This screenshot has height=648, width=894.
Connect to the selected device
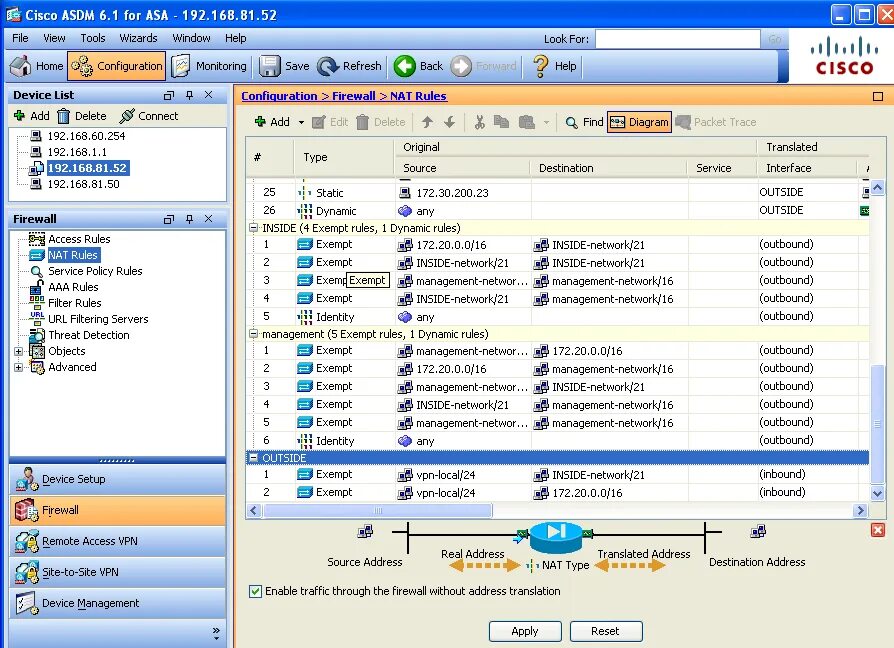149,116
